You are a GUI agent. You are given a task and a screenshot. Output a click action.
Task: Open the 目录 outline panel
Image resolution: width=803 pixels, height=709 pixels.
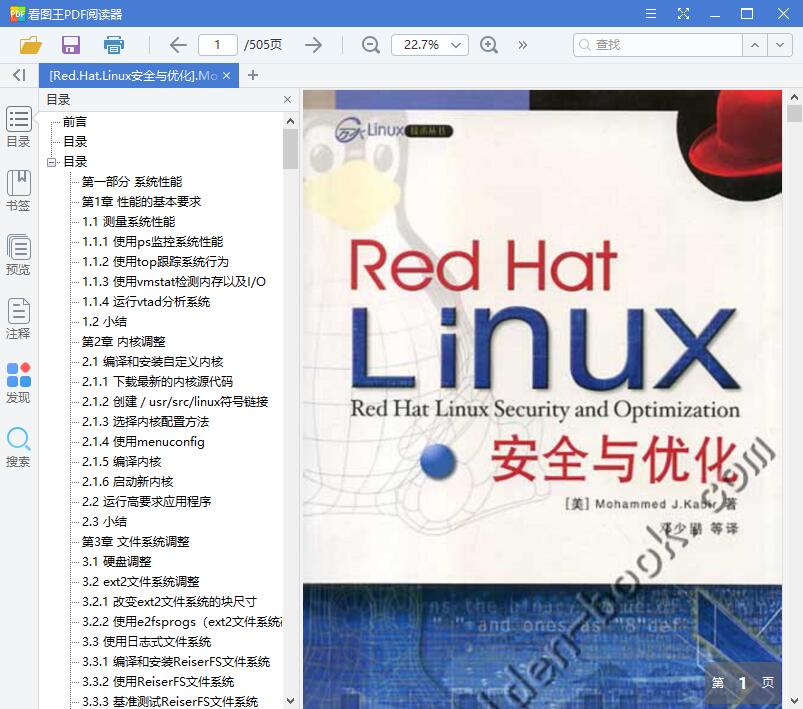tap(18, 127)
